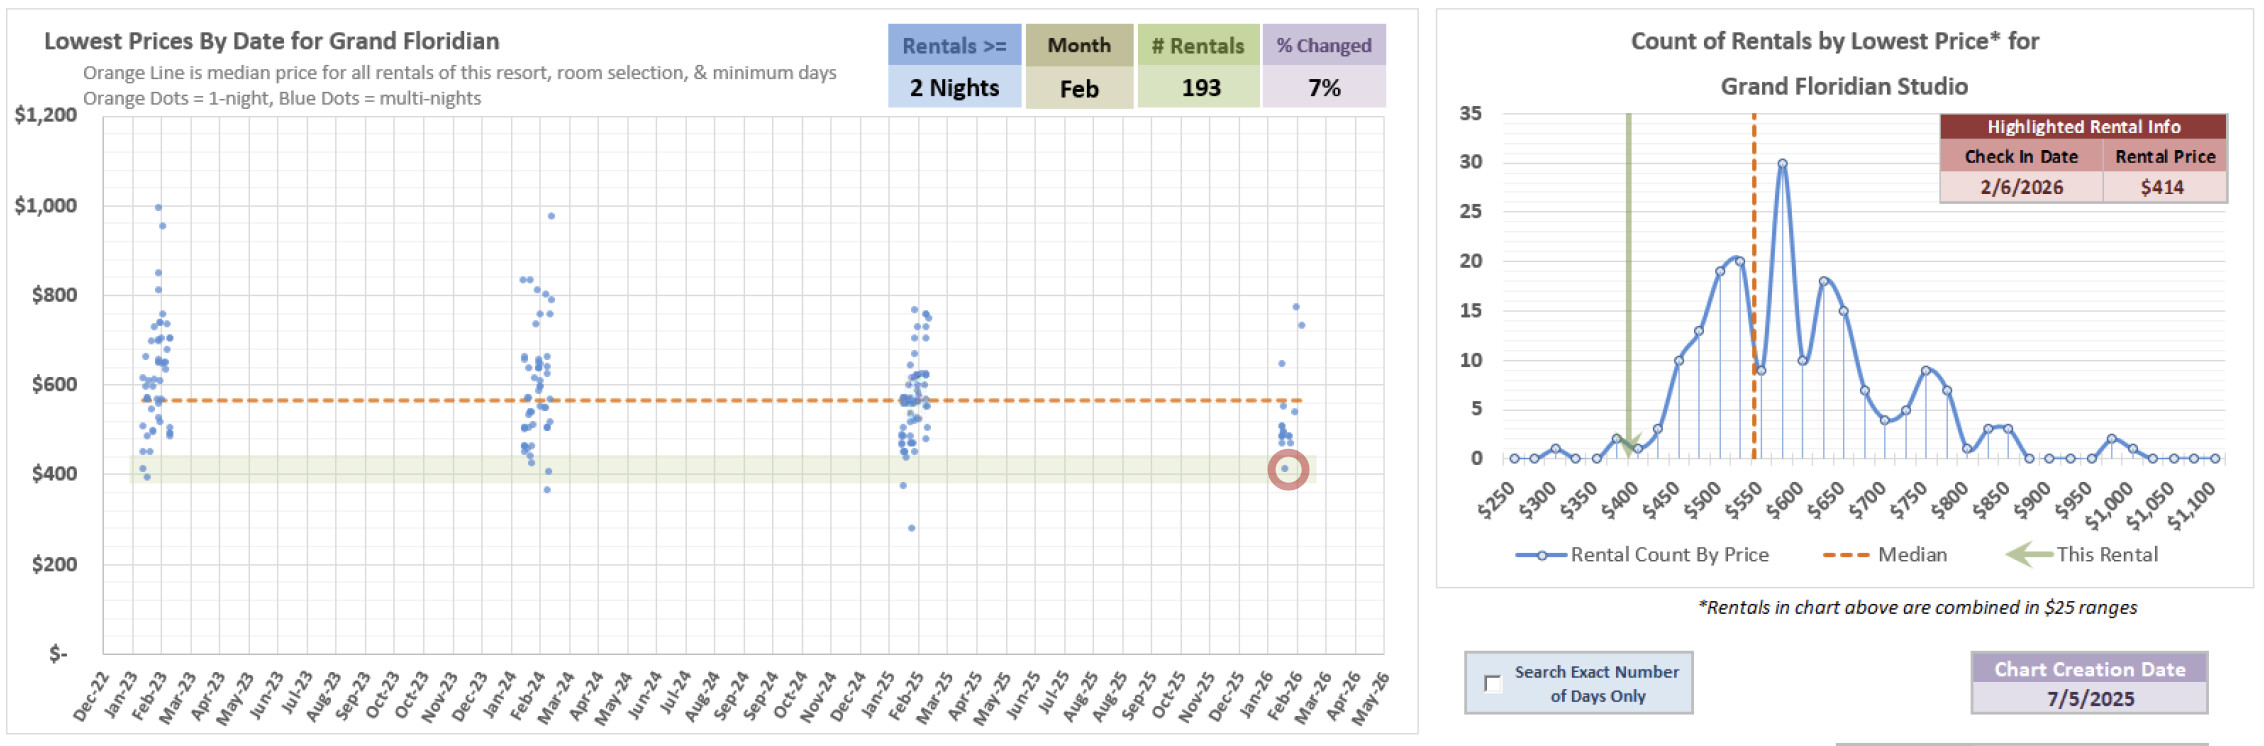Click the peak data point at count 30
Viewport: 2264px width, 746px height.
[1782, 164]
